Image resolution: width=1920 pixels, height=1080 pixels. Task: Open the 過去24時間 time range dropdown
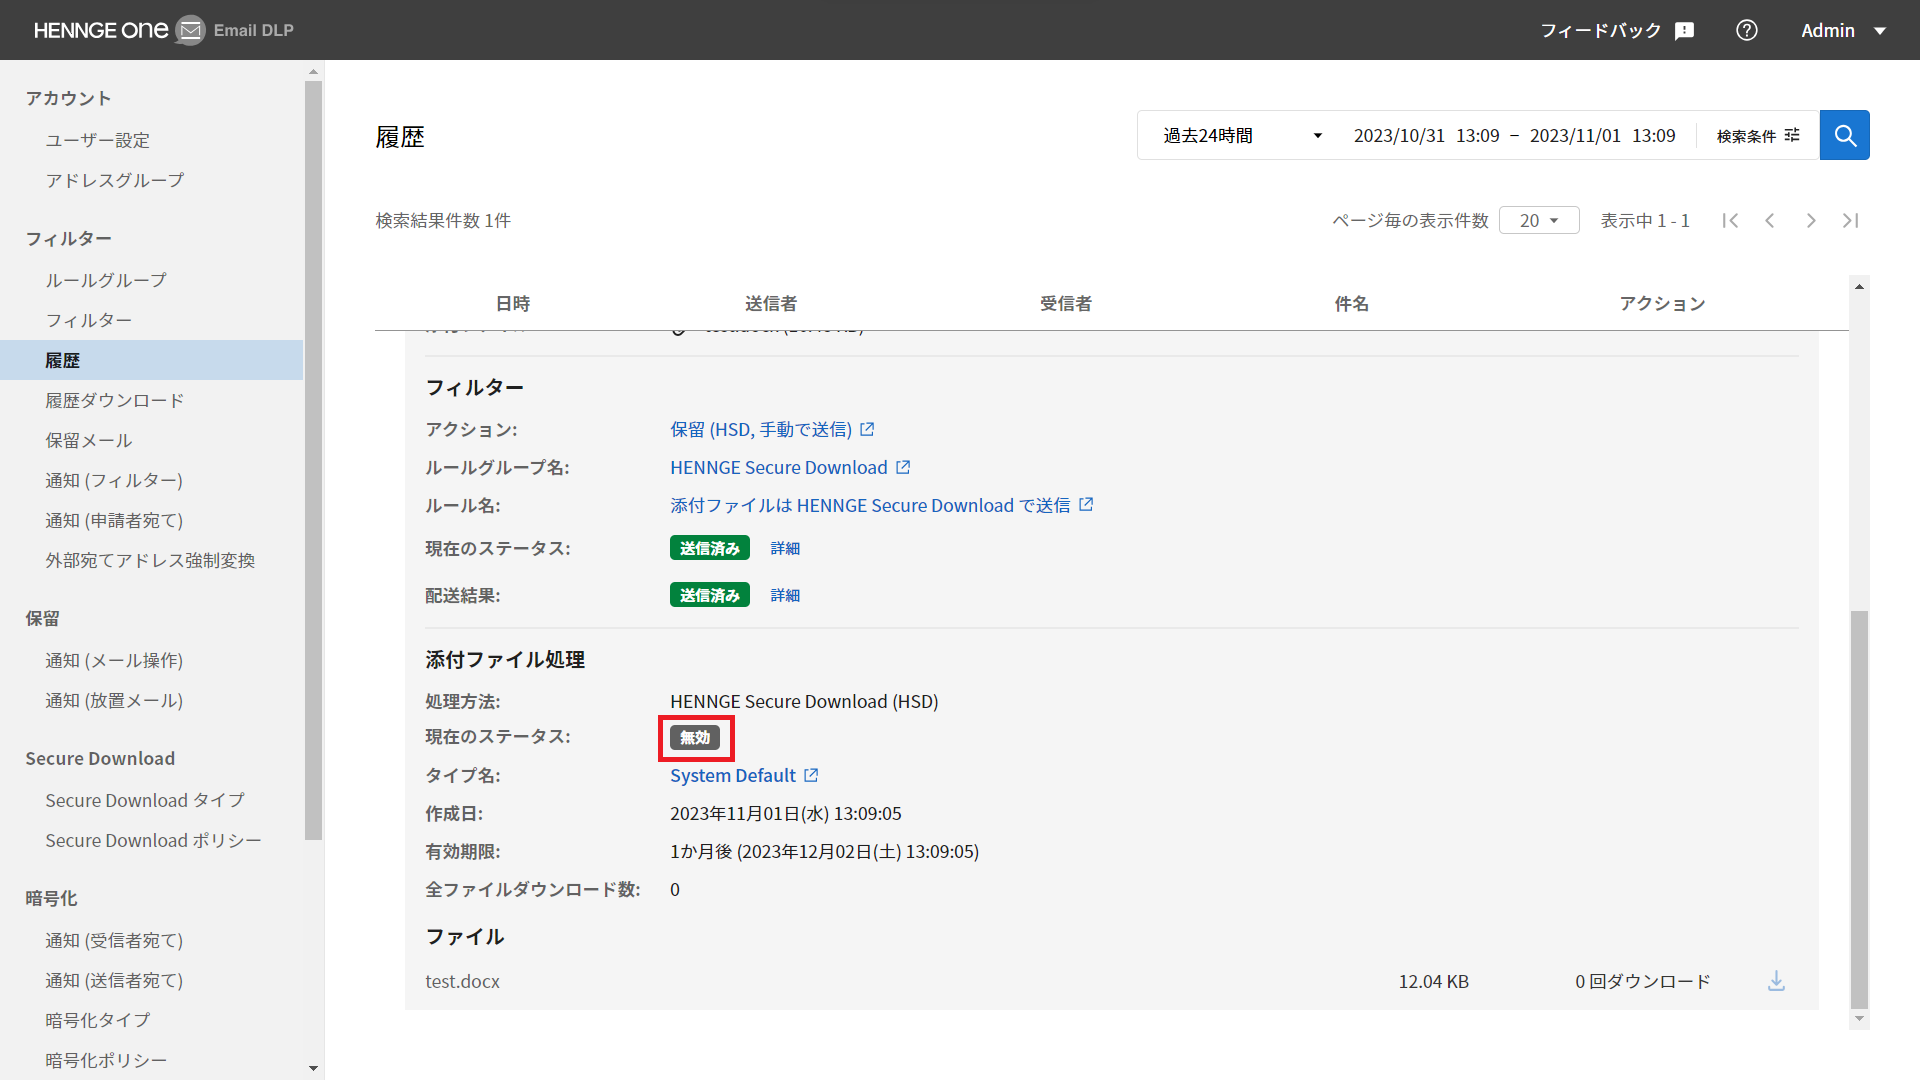[x=1242, y=135]
